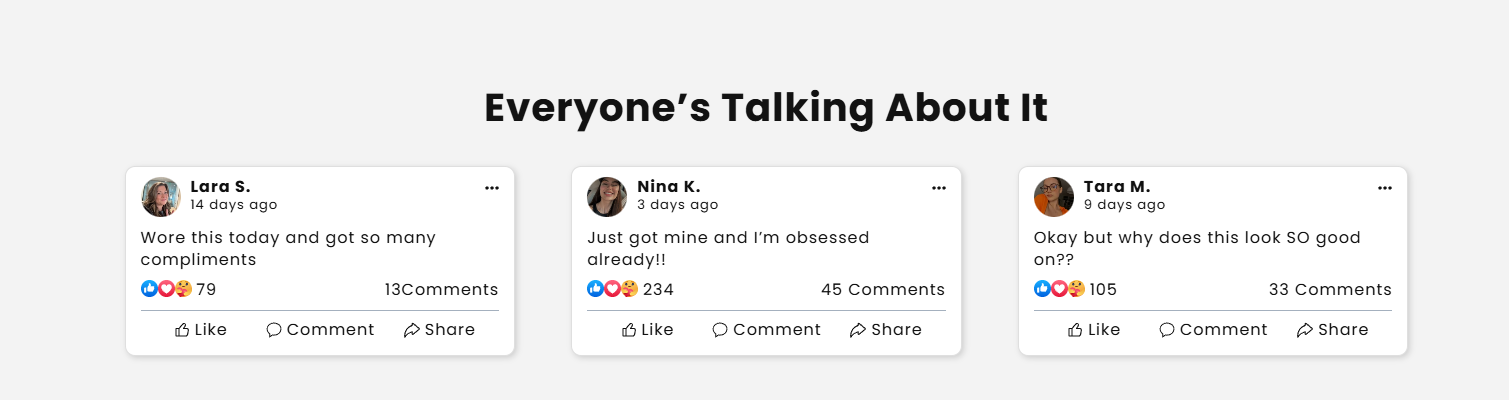This screenshot has height=400, width=1509.
Task: Share Tara M. post via arrow icon
Action: click(x=1304, y=330)
